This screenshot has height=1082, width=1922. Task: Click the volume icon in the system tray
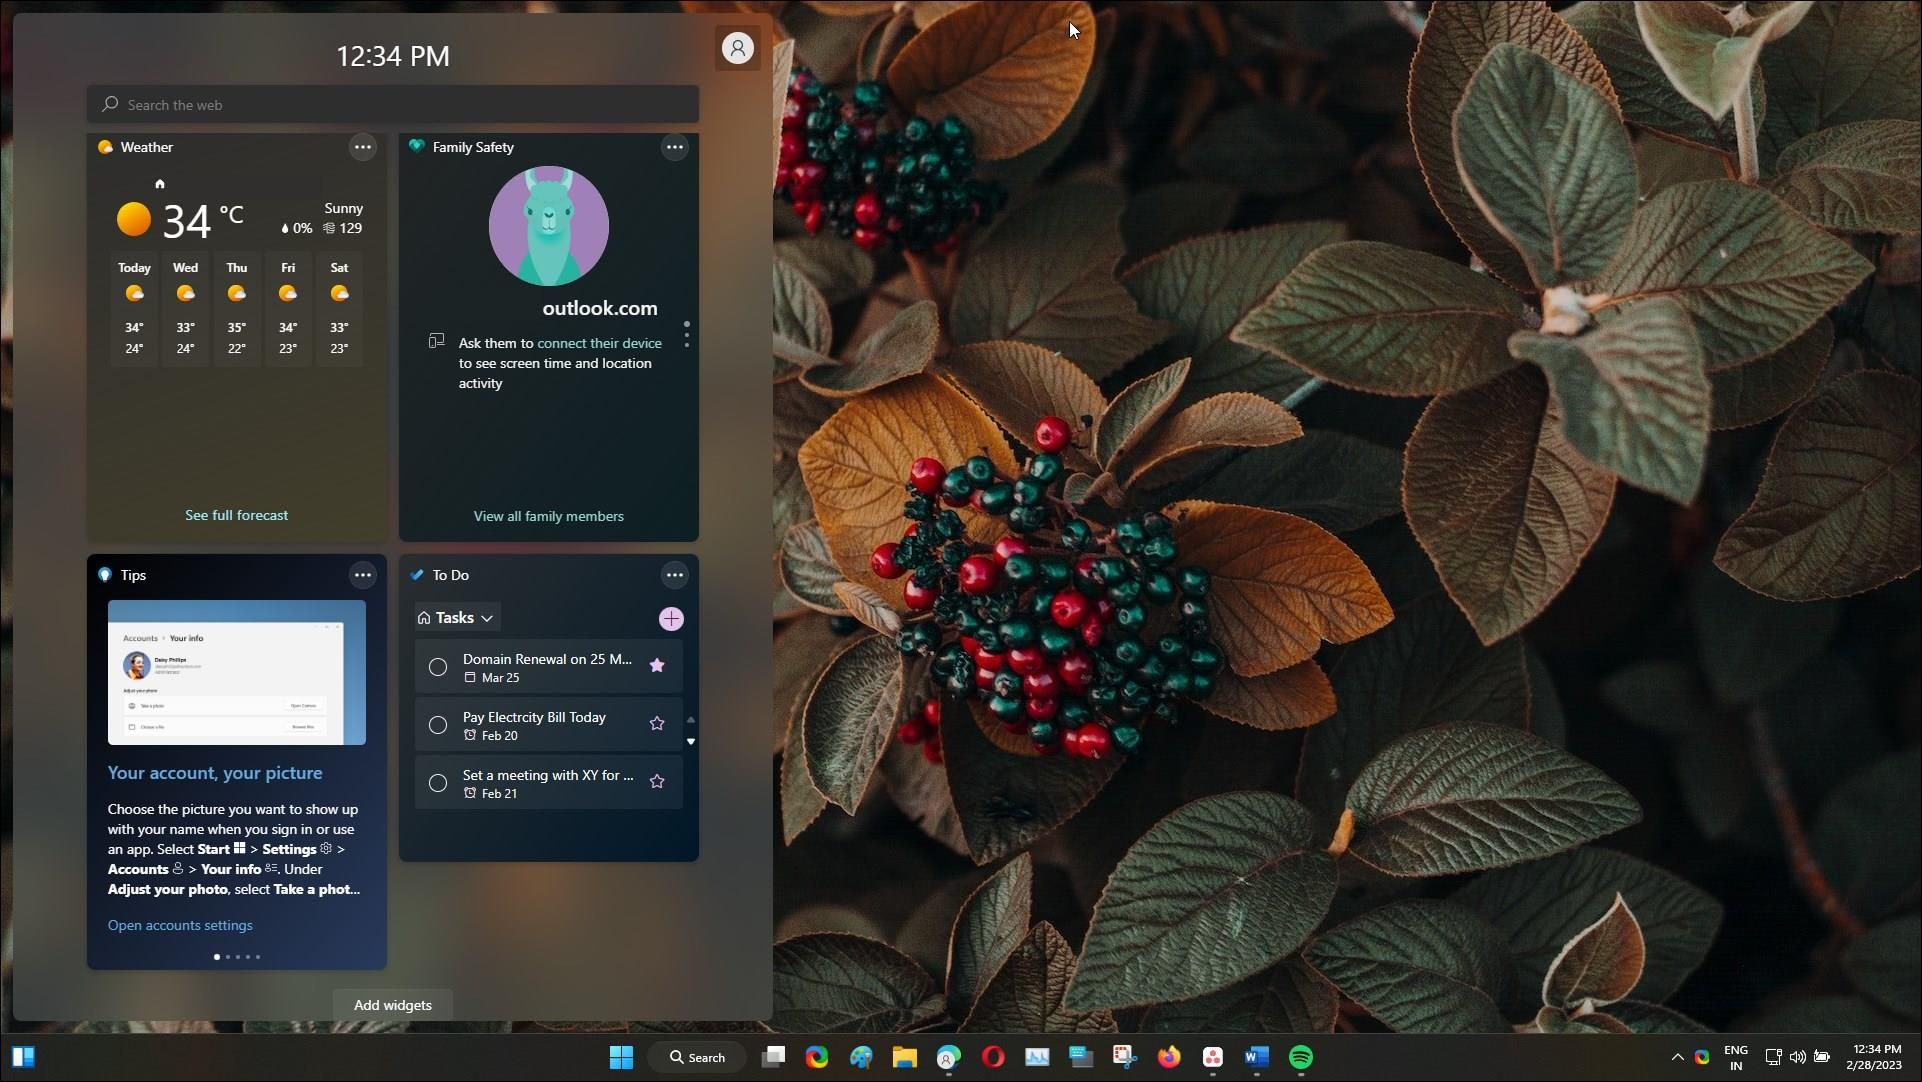click(x=1797, y=1057)
